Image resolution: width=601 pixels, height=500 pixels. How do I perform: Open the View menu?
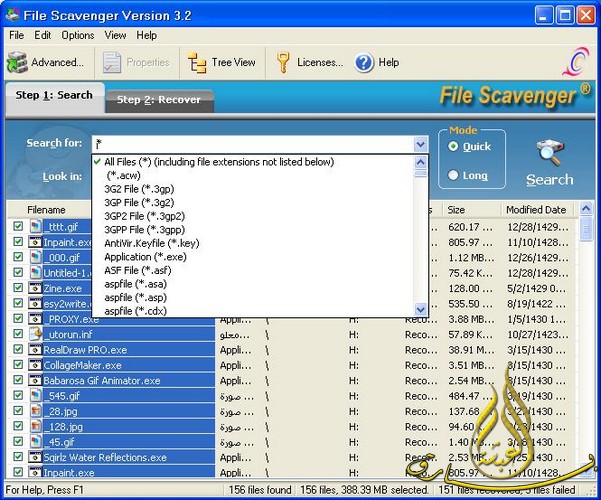tap(115, 35)
